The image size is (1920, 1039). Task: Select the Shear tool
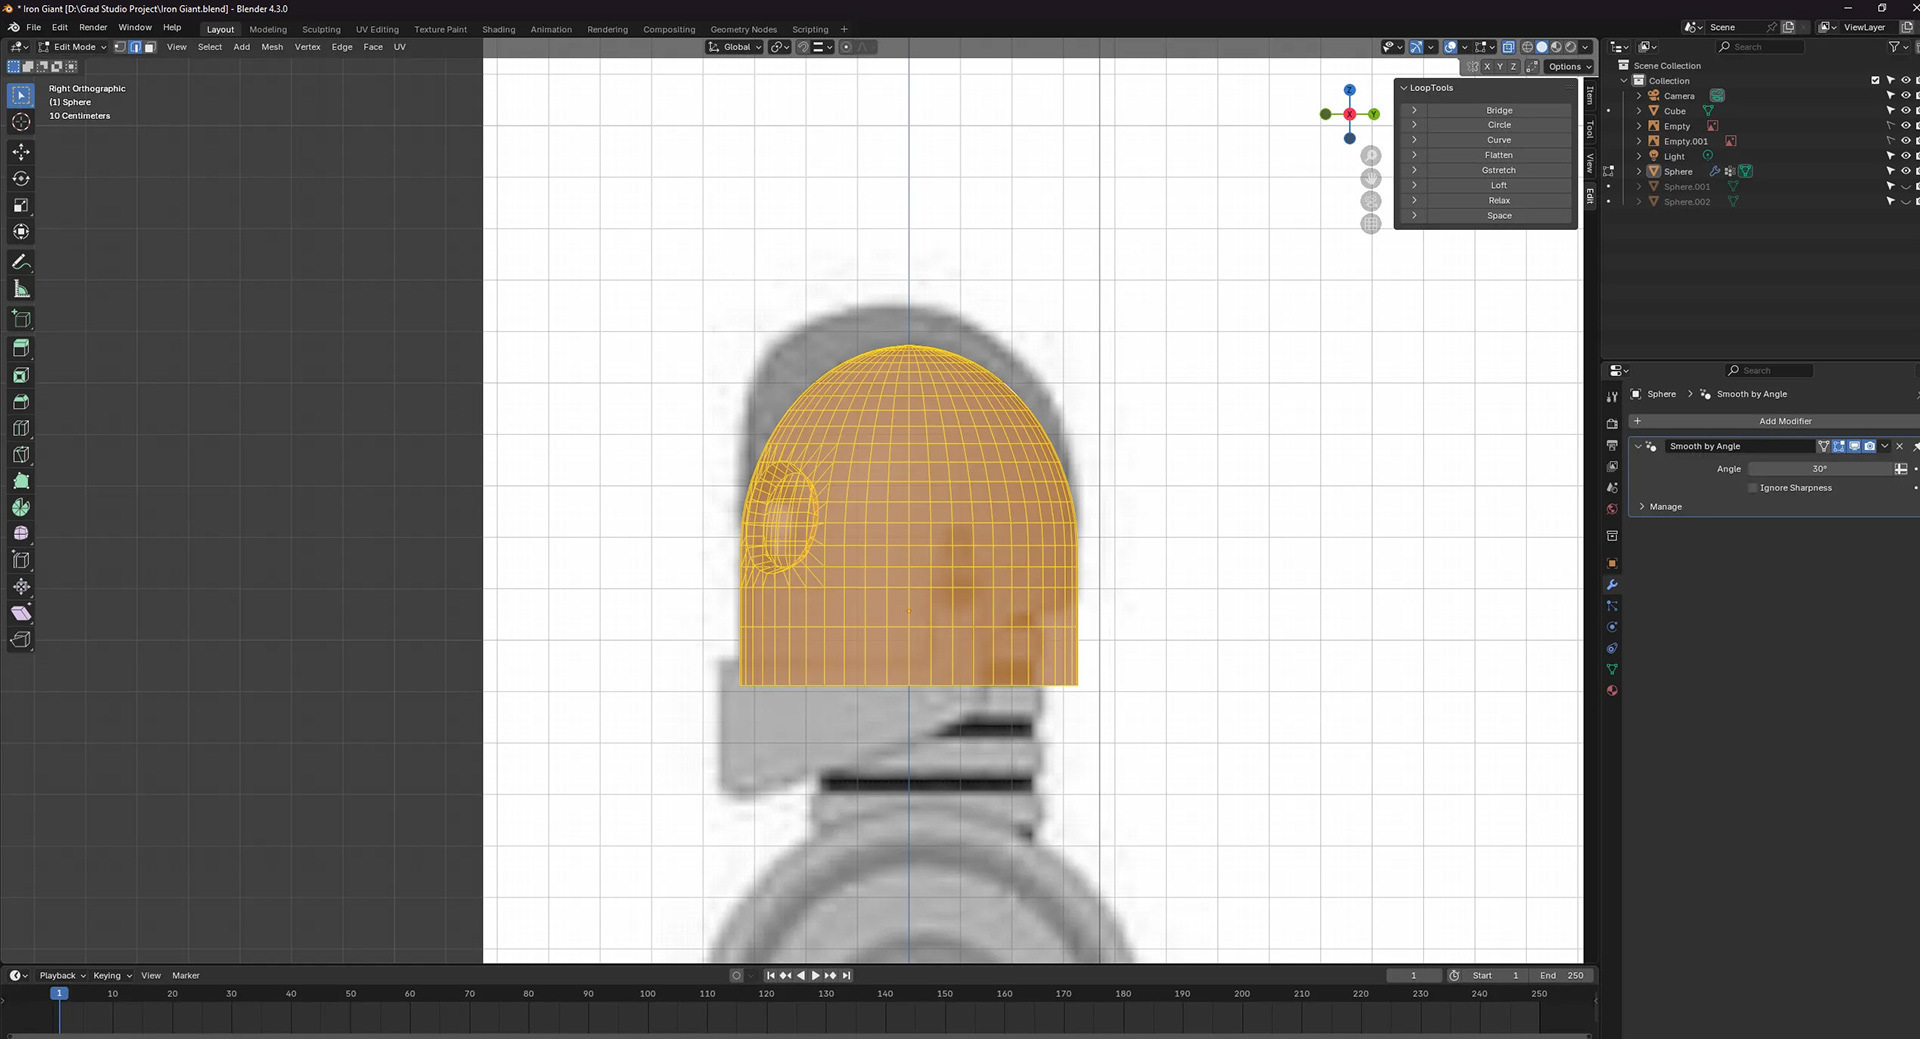pos(21,613)
